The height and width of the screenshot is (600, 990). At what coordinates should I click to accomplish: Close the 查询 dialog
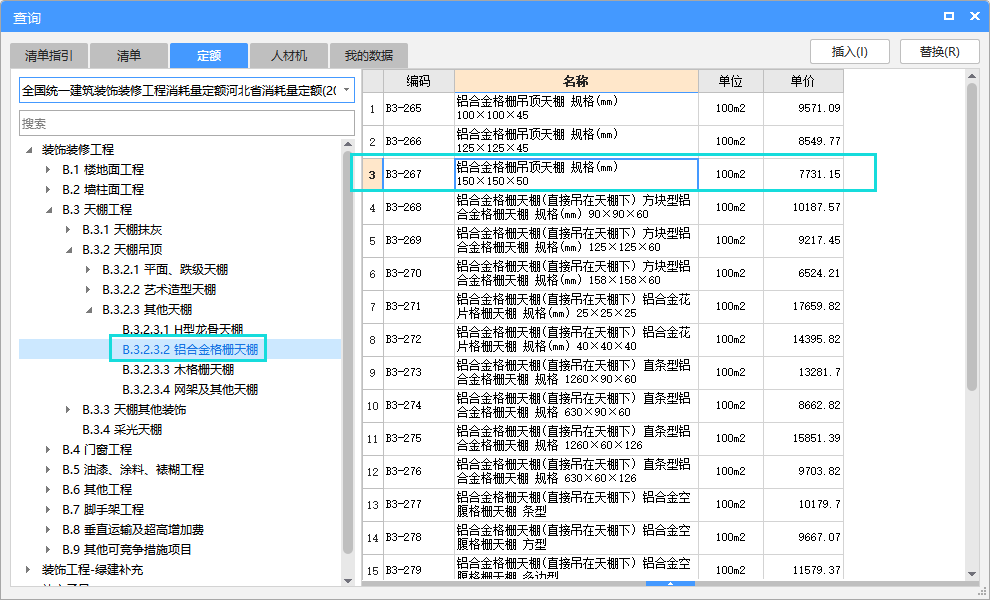pos(974,16)
